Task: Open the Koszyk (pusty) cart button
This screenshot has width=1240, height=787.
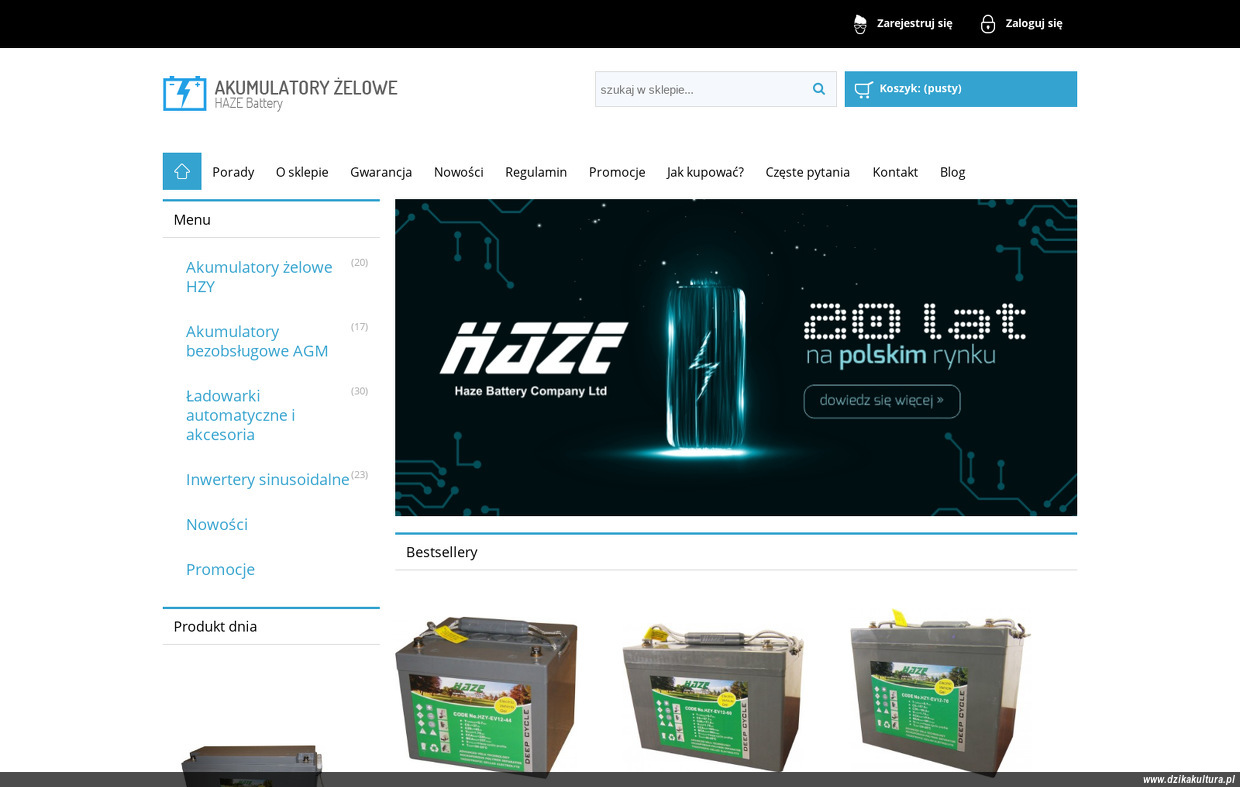Action: [961, 89]
